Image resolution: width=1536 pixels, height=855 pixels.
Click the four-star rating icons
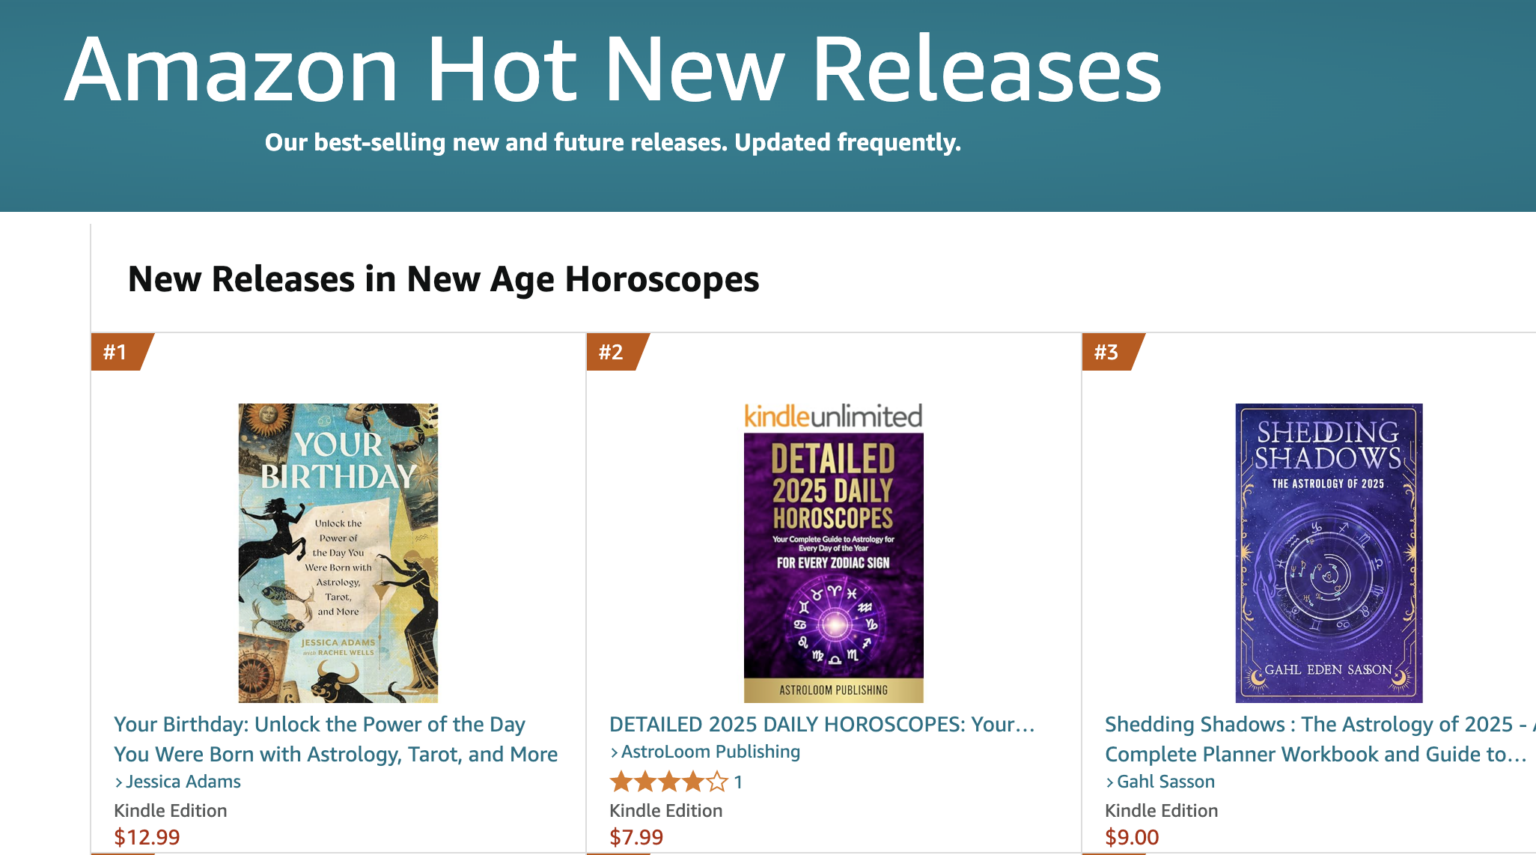click(x=668, y=782)
